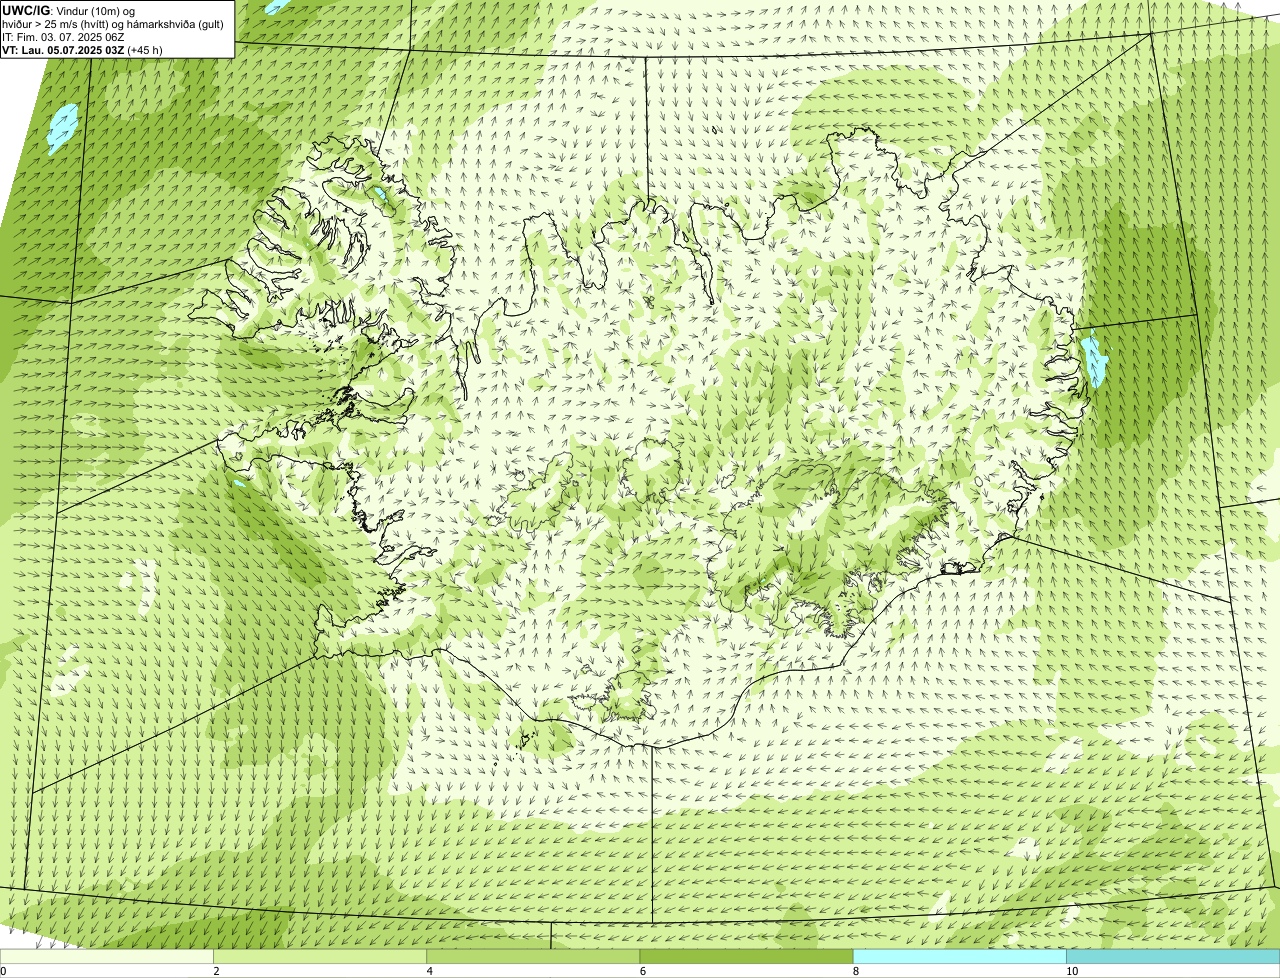1280x978 pixels.
Task: Click the '2' label under the color bar
Action: click(216, 971)
